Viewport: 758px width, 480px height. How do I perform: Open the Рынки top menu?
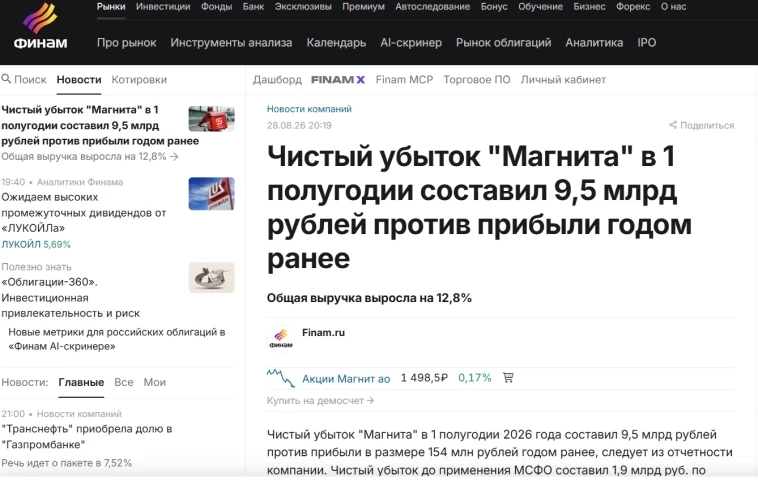coord(111,7)
